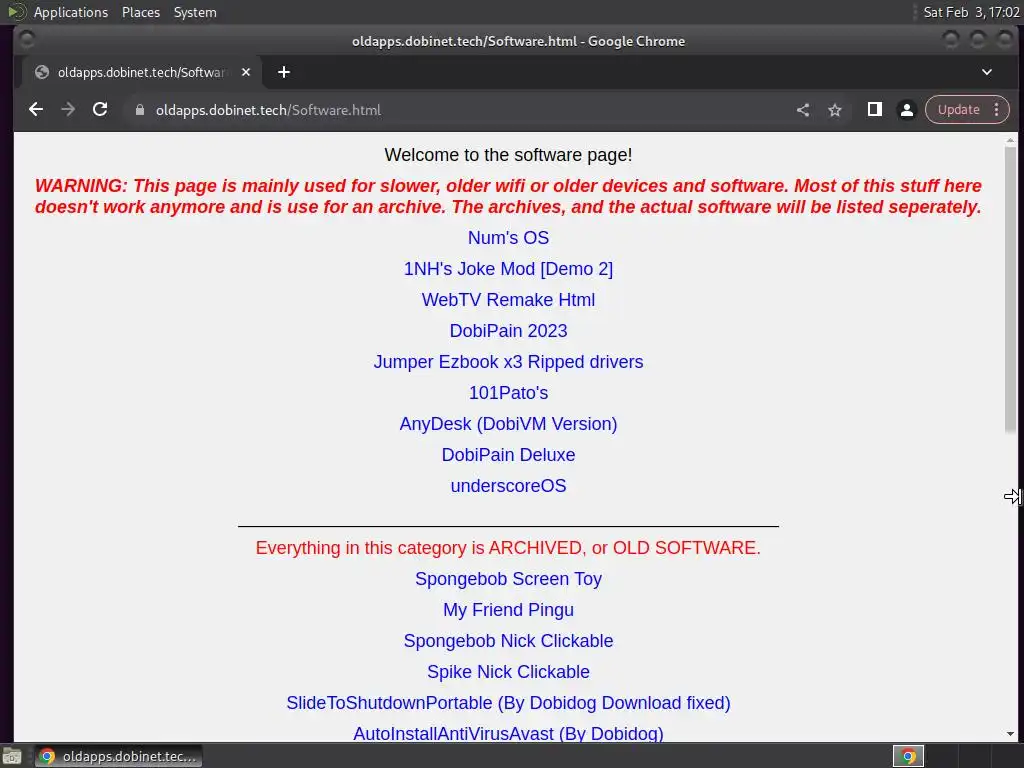Share this page via the share icon
The width and height of the screenshot is (1024, 768).
pos(803,110)
